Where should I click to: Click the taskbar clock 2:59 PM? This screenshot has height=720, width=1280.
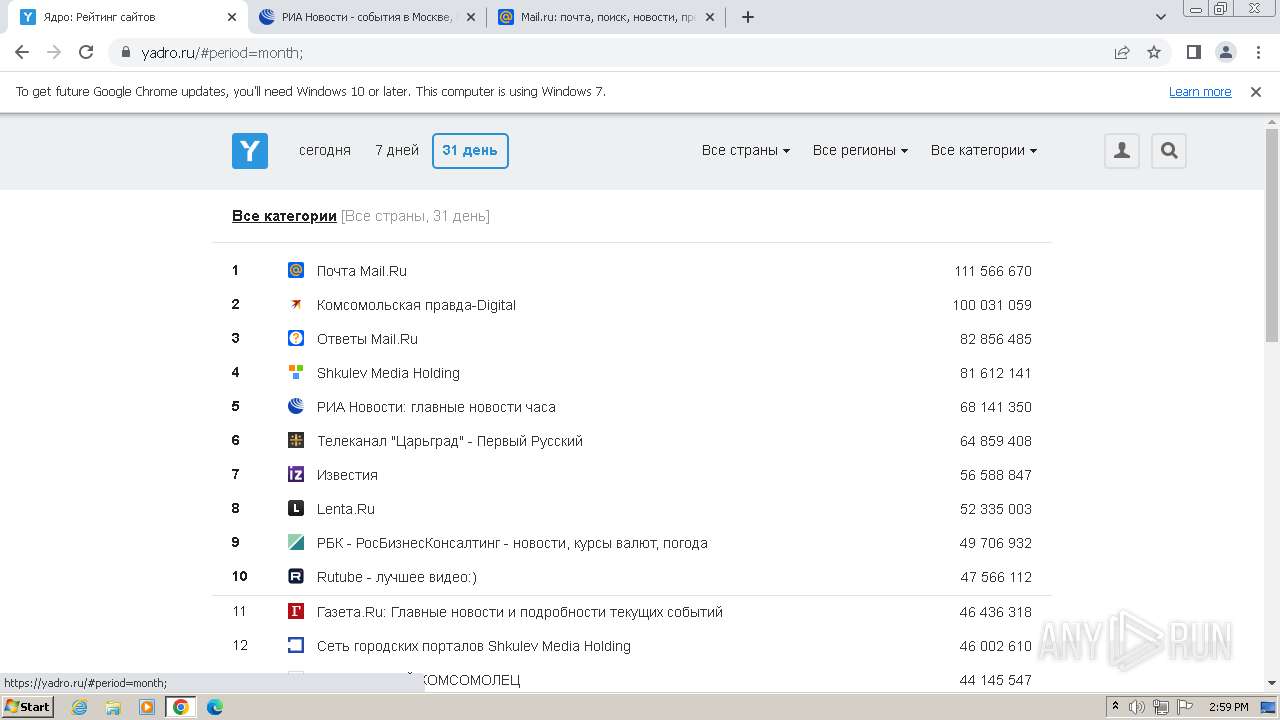[x=1228, y=707]
